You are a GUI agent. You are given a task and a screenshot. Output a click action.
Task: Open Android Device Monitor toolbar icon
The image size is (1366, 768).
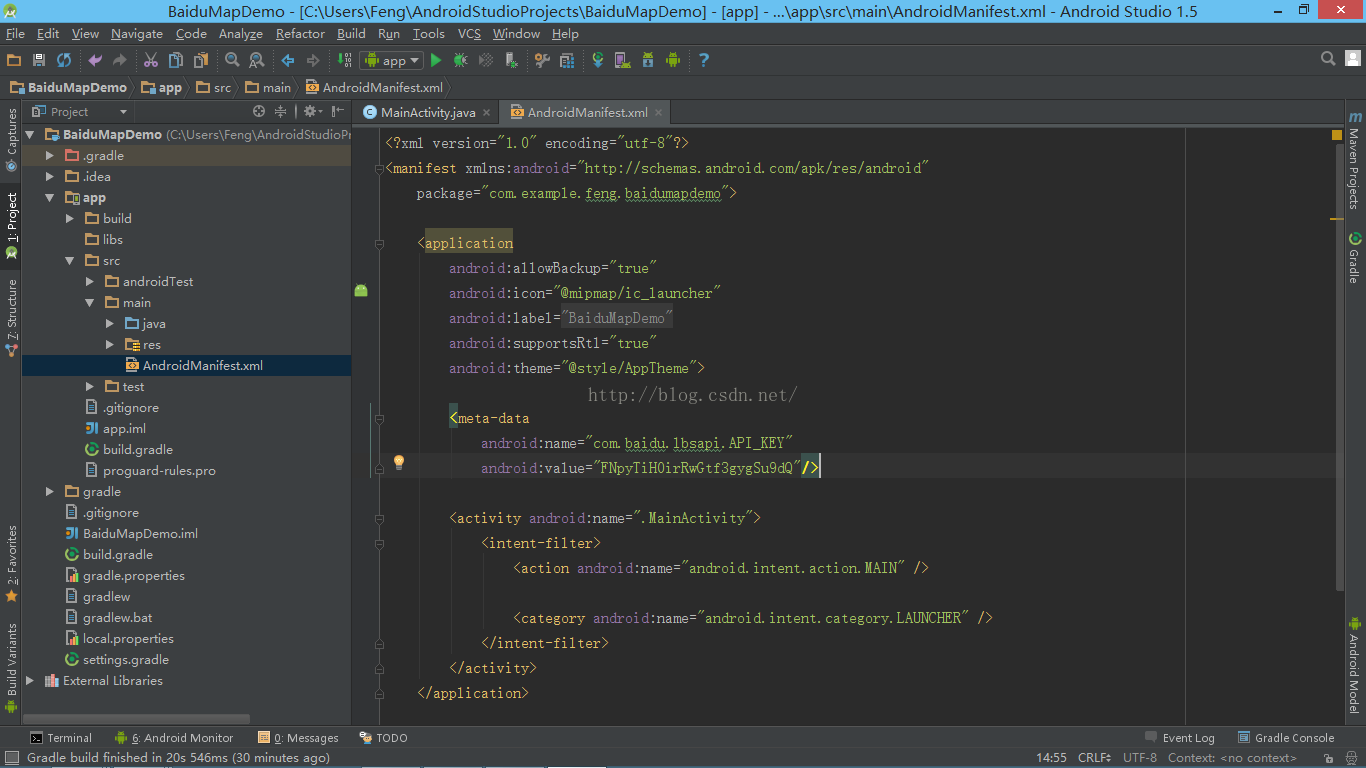pos(672,60)
